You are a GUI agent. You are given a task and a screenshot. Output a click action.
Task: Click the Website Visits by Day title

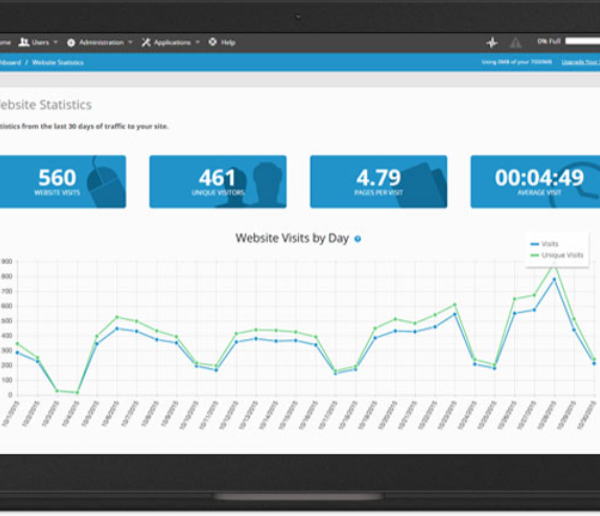point(292,238)
